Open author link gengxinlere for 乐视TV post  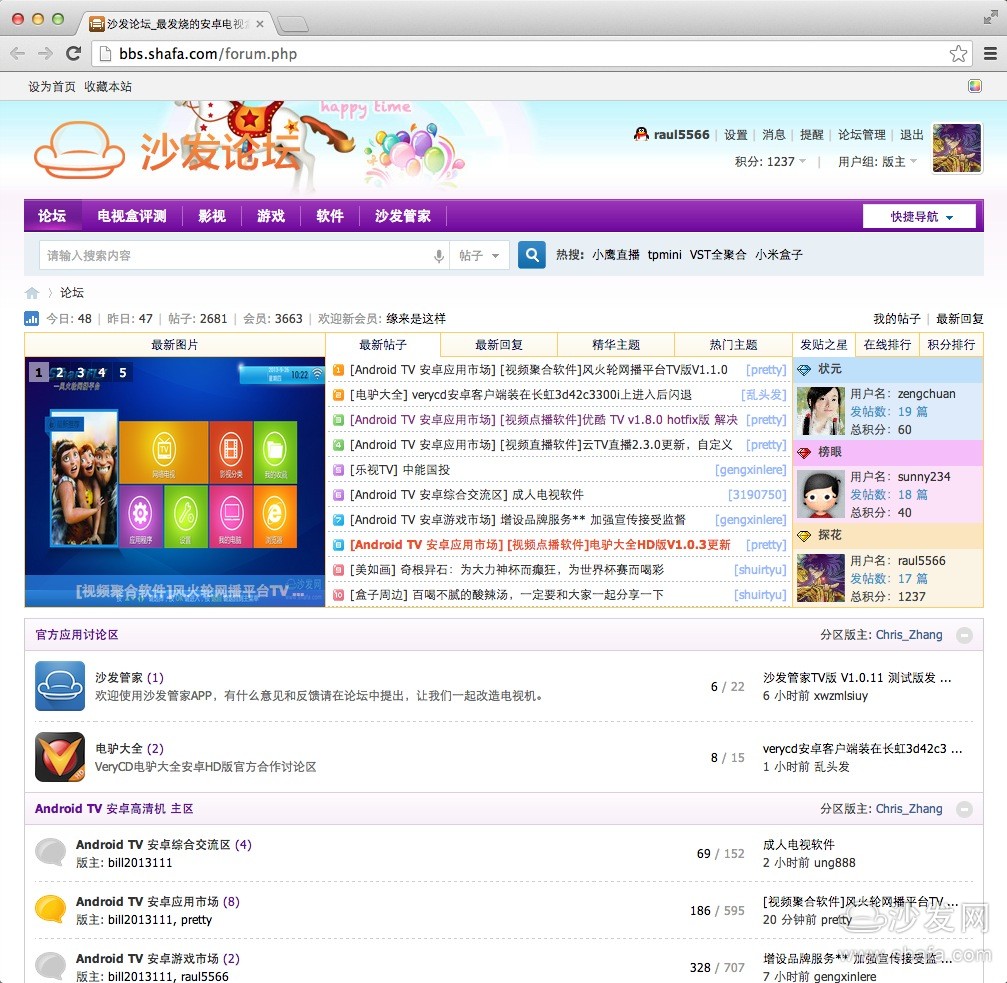(751, 470)
